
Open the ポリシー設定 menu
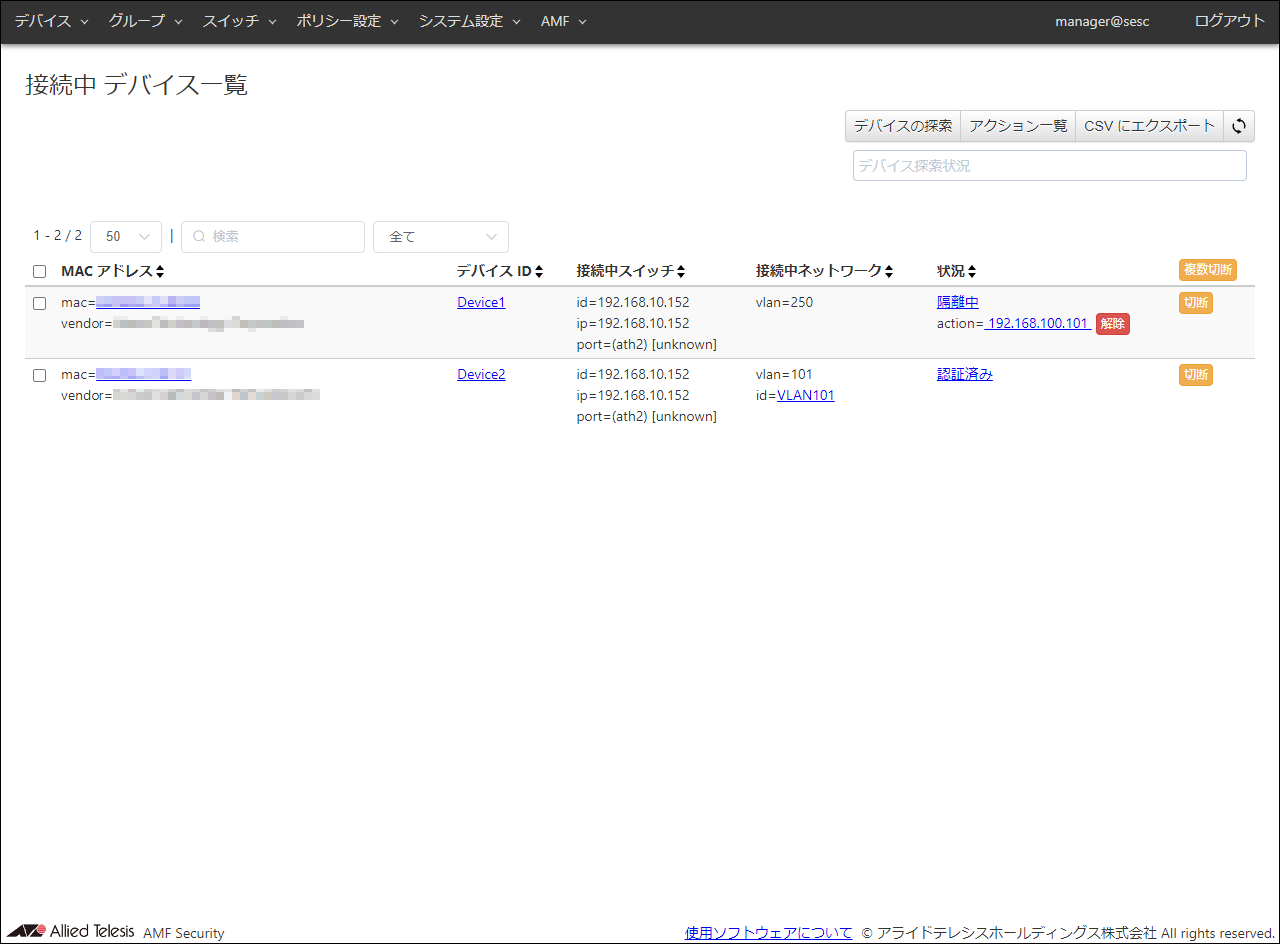[347, 21]
